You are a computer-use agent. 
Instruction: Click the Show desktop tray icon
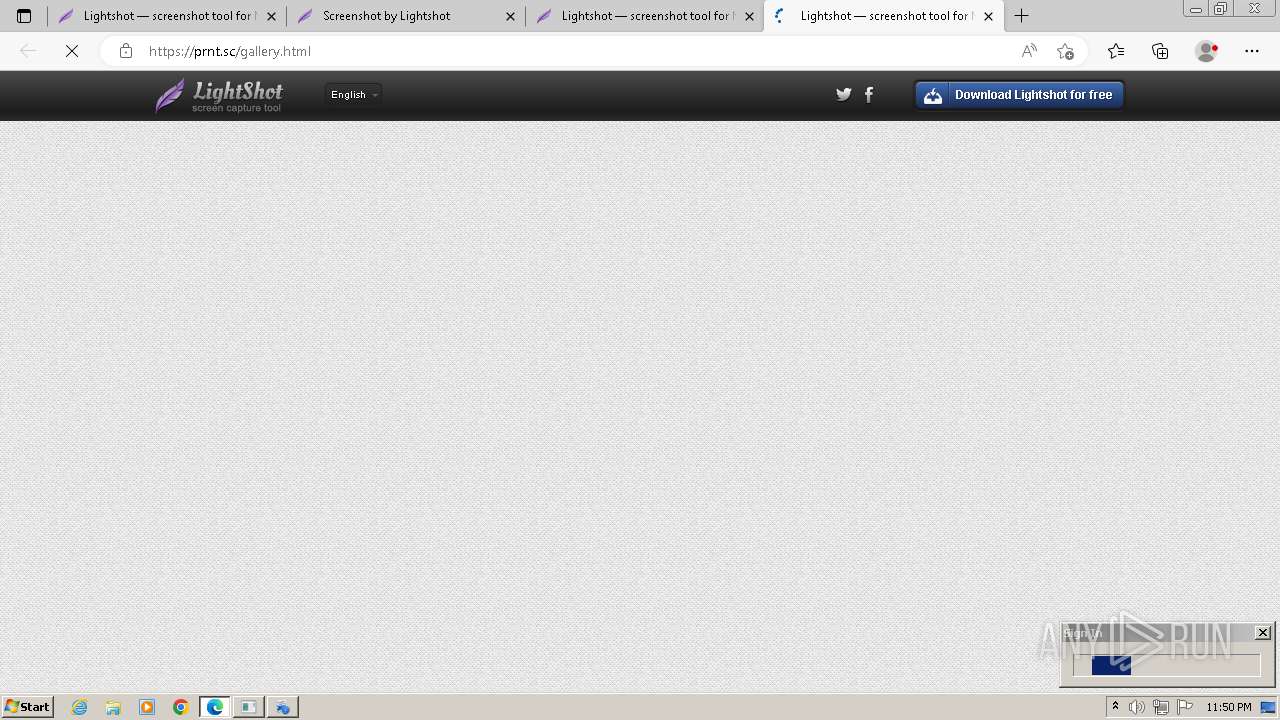pos(1268,707)
